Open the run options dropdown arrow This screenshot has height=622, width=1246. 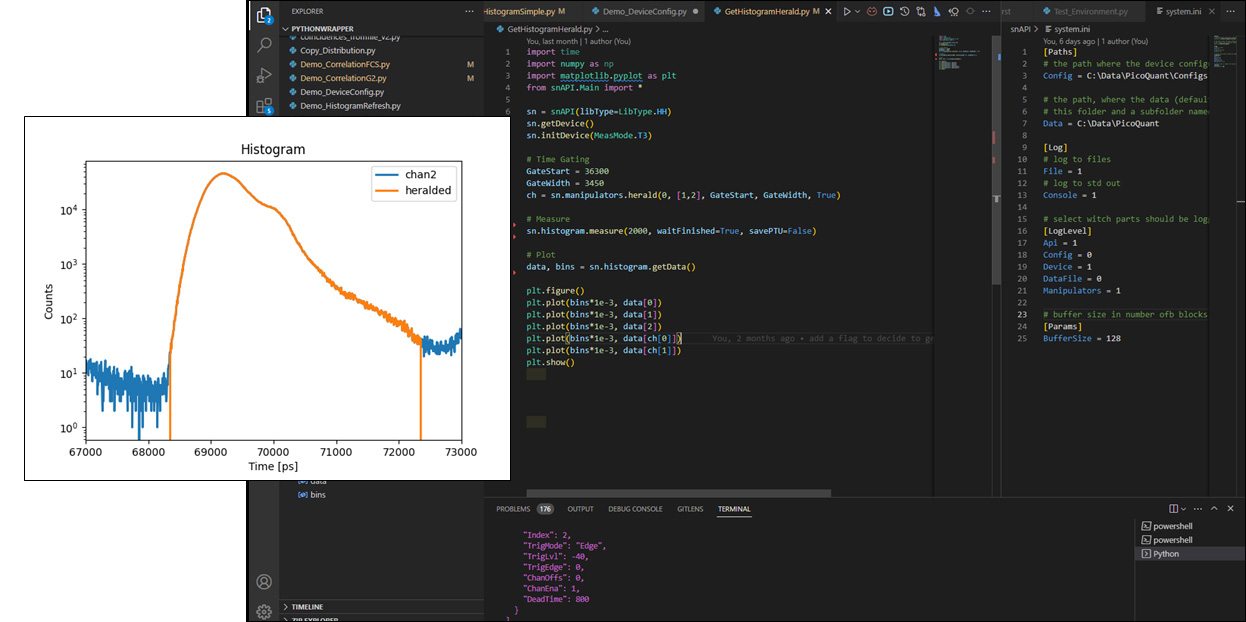[x=858, y=12]
